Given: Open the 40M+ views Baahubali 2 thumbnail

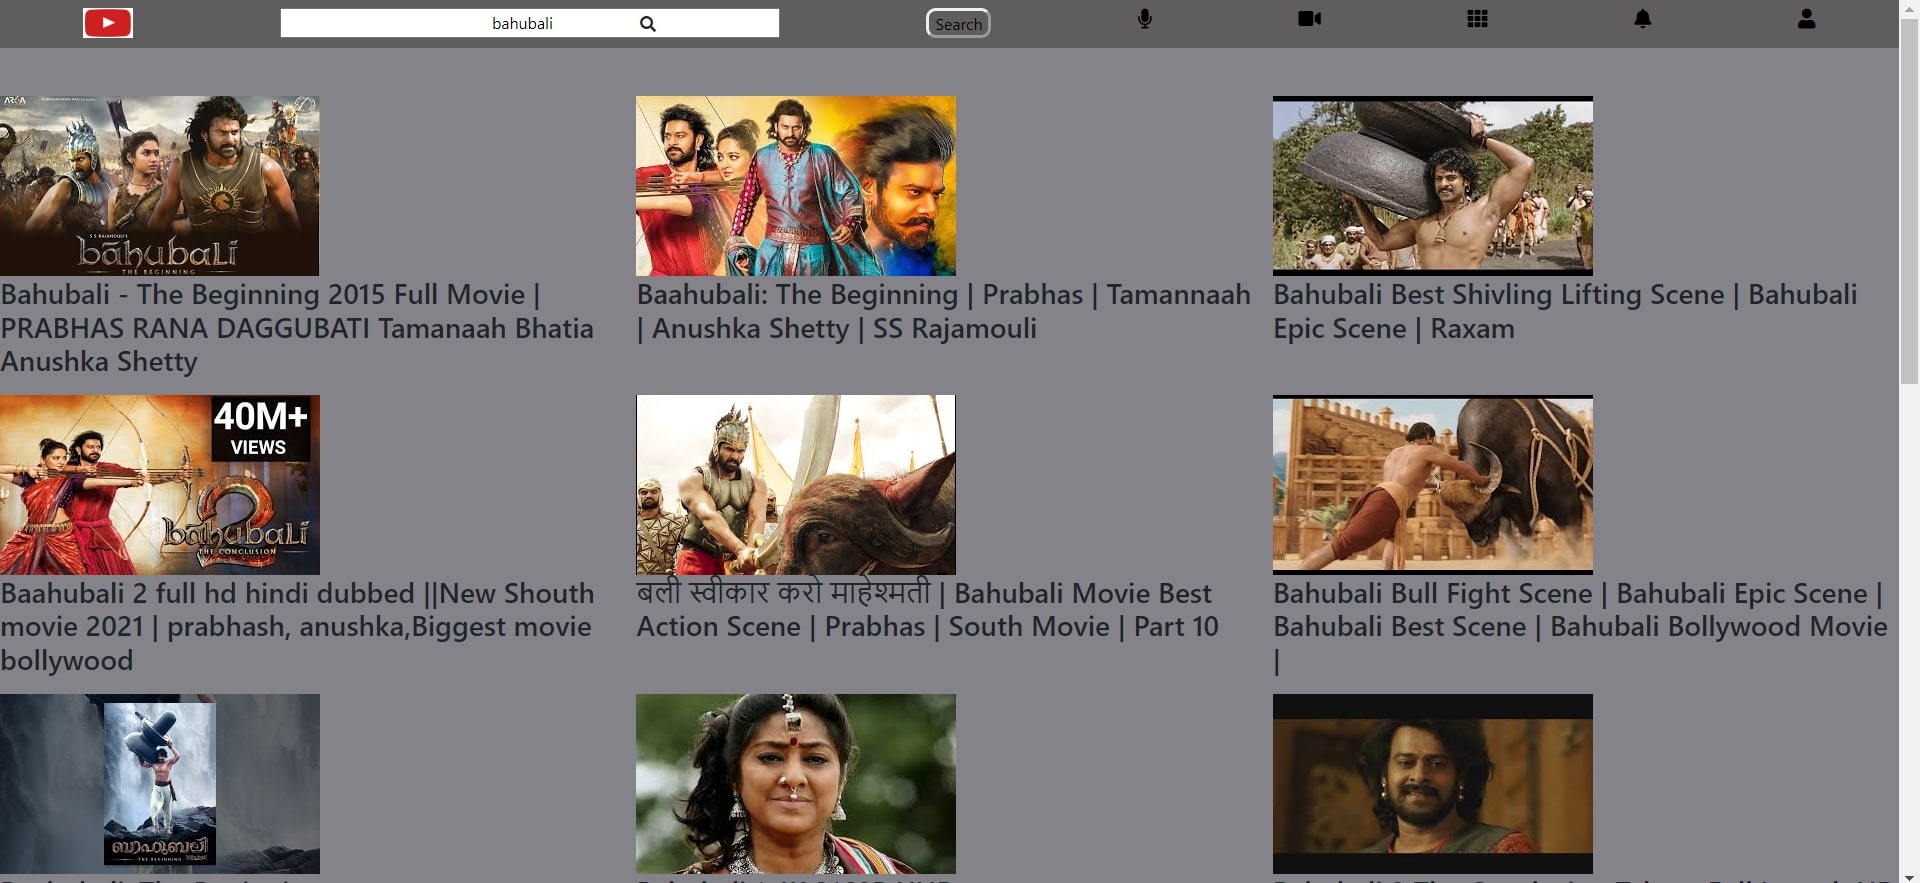Looking at the screenshot, I should tap(160, 485).
